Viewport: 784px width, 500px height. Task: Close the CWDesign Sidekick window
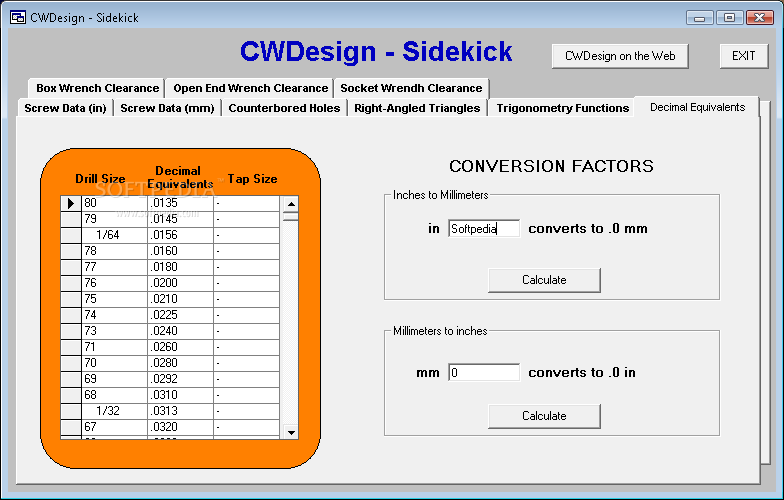click(760, 18)
